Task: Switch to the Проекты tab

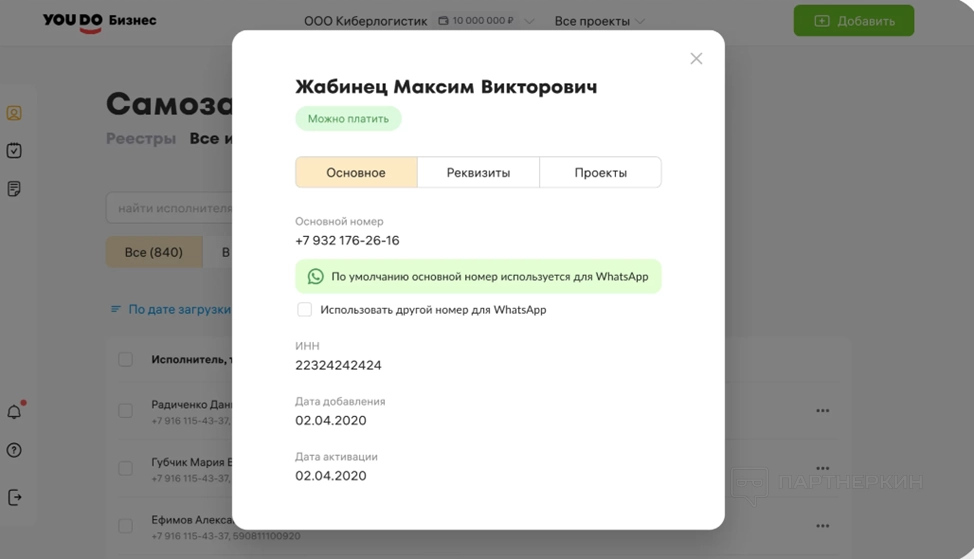Action: 600,172
